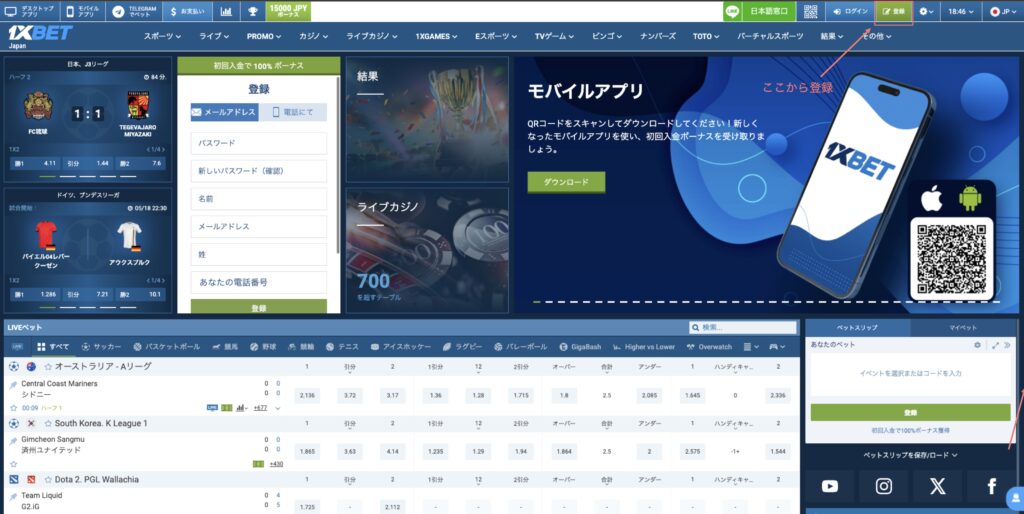This screenshot has width=1024, height=514.
Task: Open the 18:46 time zone dropdown
Action: pos(961,11)
